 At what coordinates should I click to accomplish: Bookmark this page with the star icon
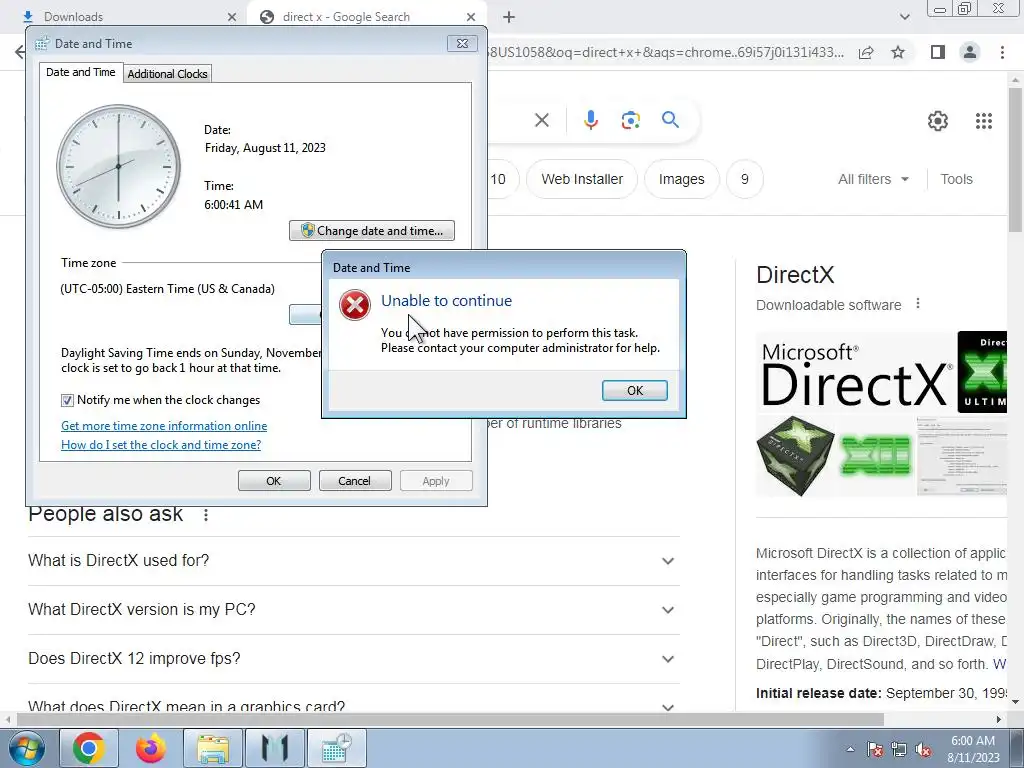pyautogui.click(x=898, y=52)
